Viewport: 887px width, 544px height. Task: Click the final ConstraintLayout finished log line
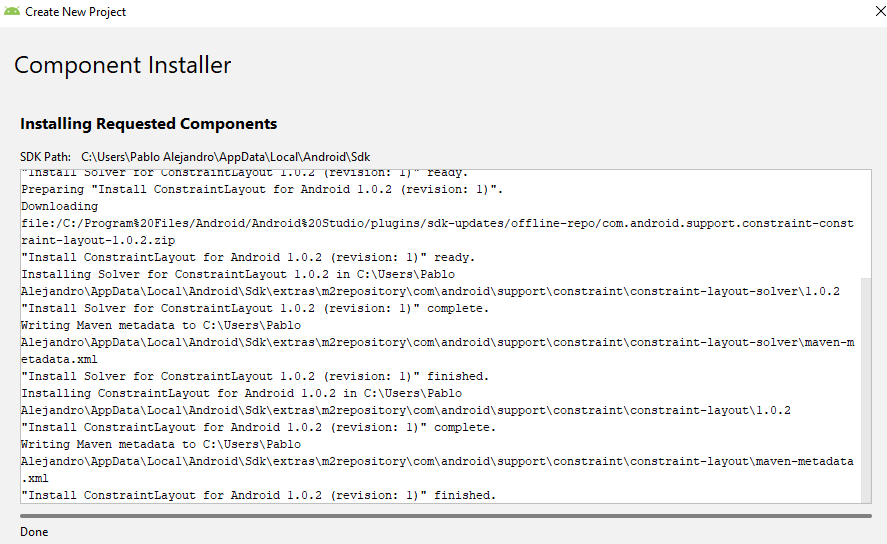[x=259, y=495]
